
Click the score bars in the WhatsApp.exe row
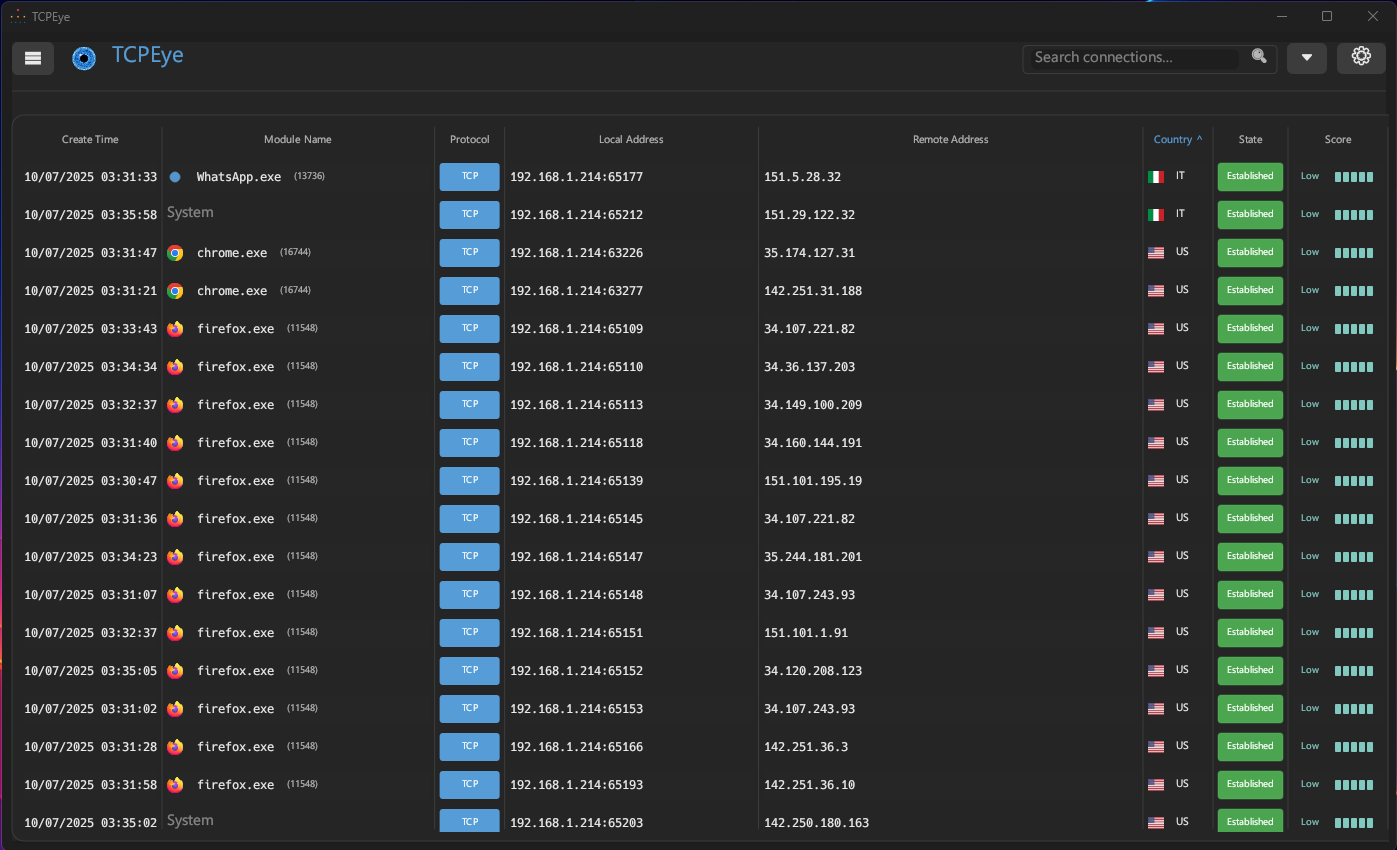click(x=1354, y=177)
